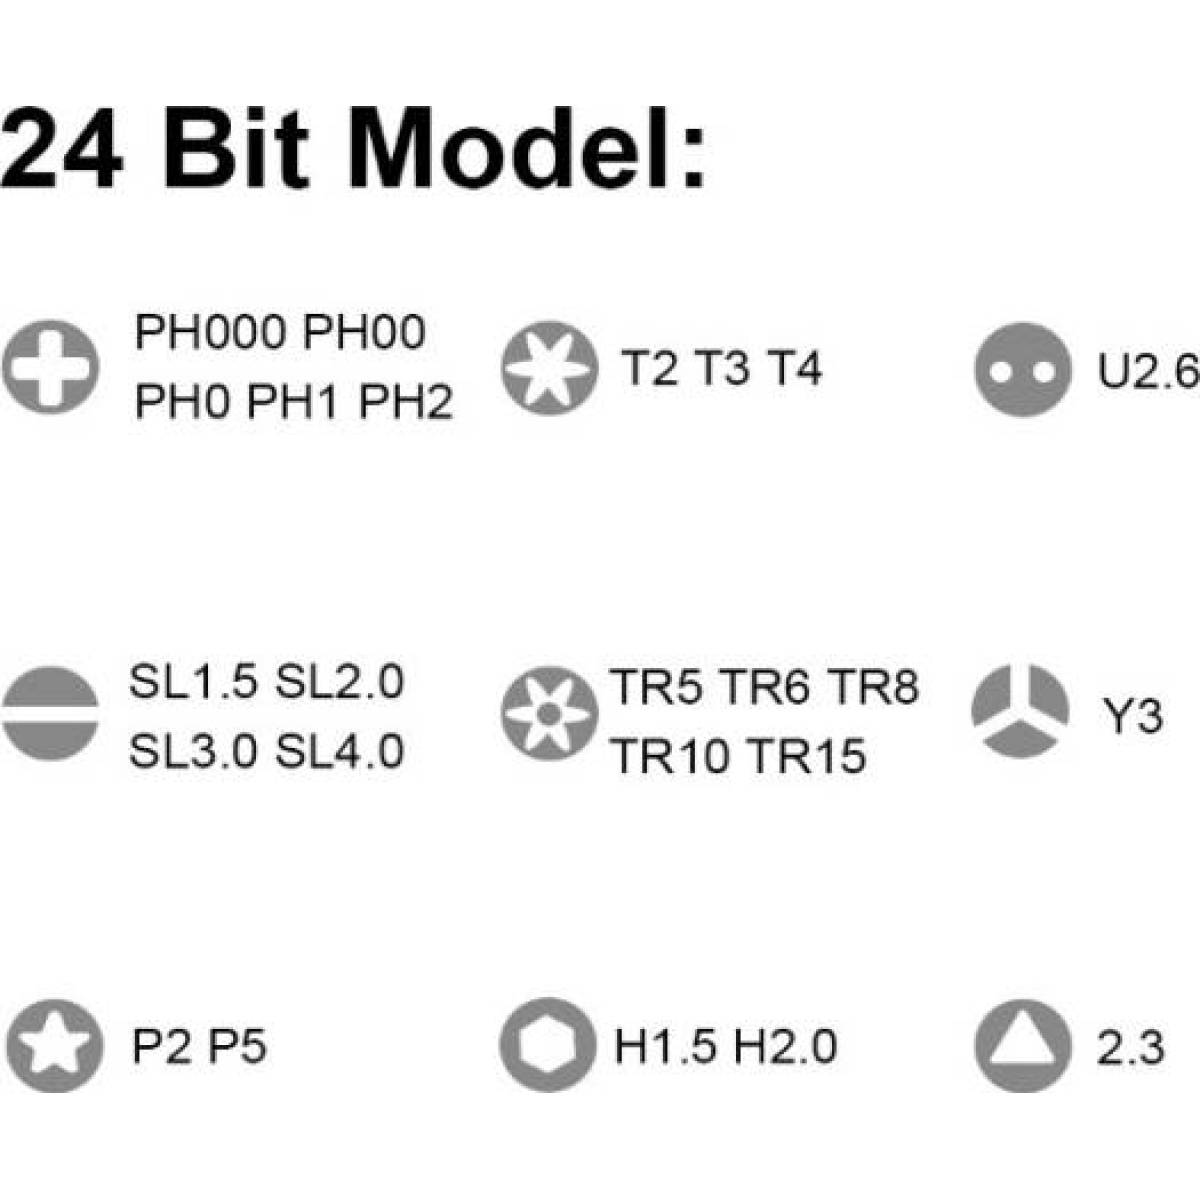Select the pentalobe five-point star icon

point(53,1045)
